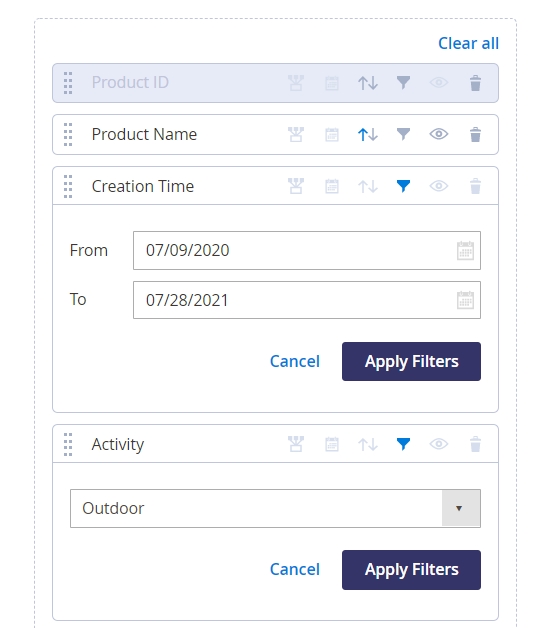Toggle visibility eye for Creation Time

439,186
